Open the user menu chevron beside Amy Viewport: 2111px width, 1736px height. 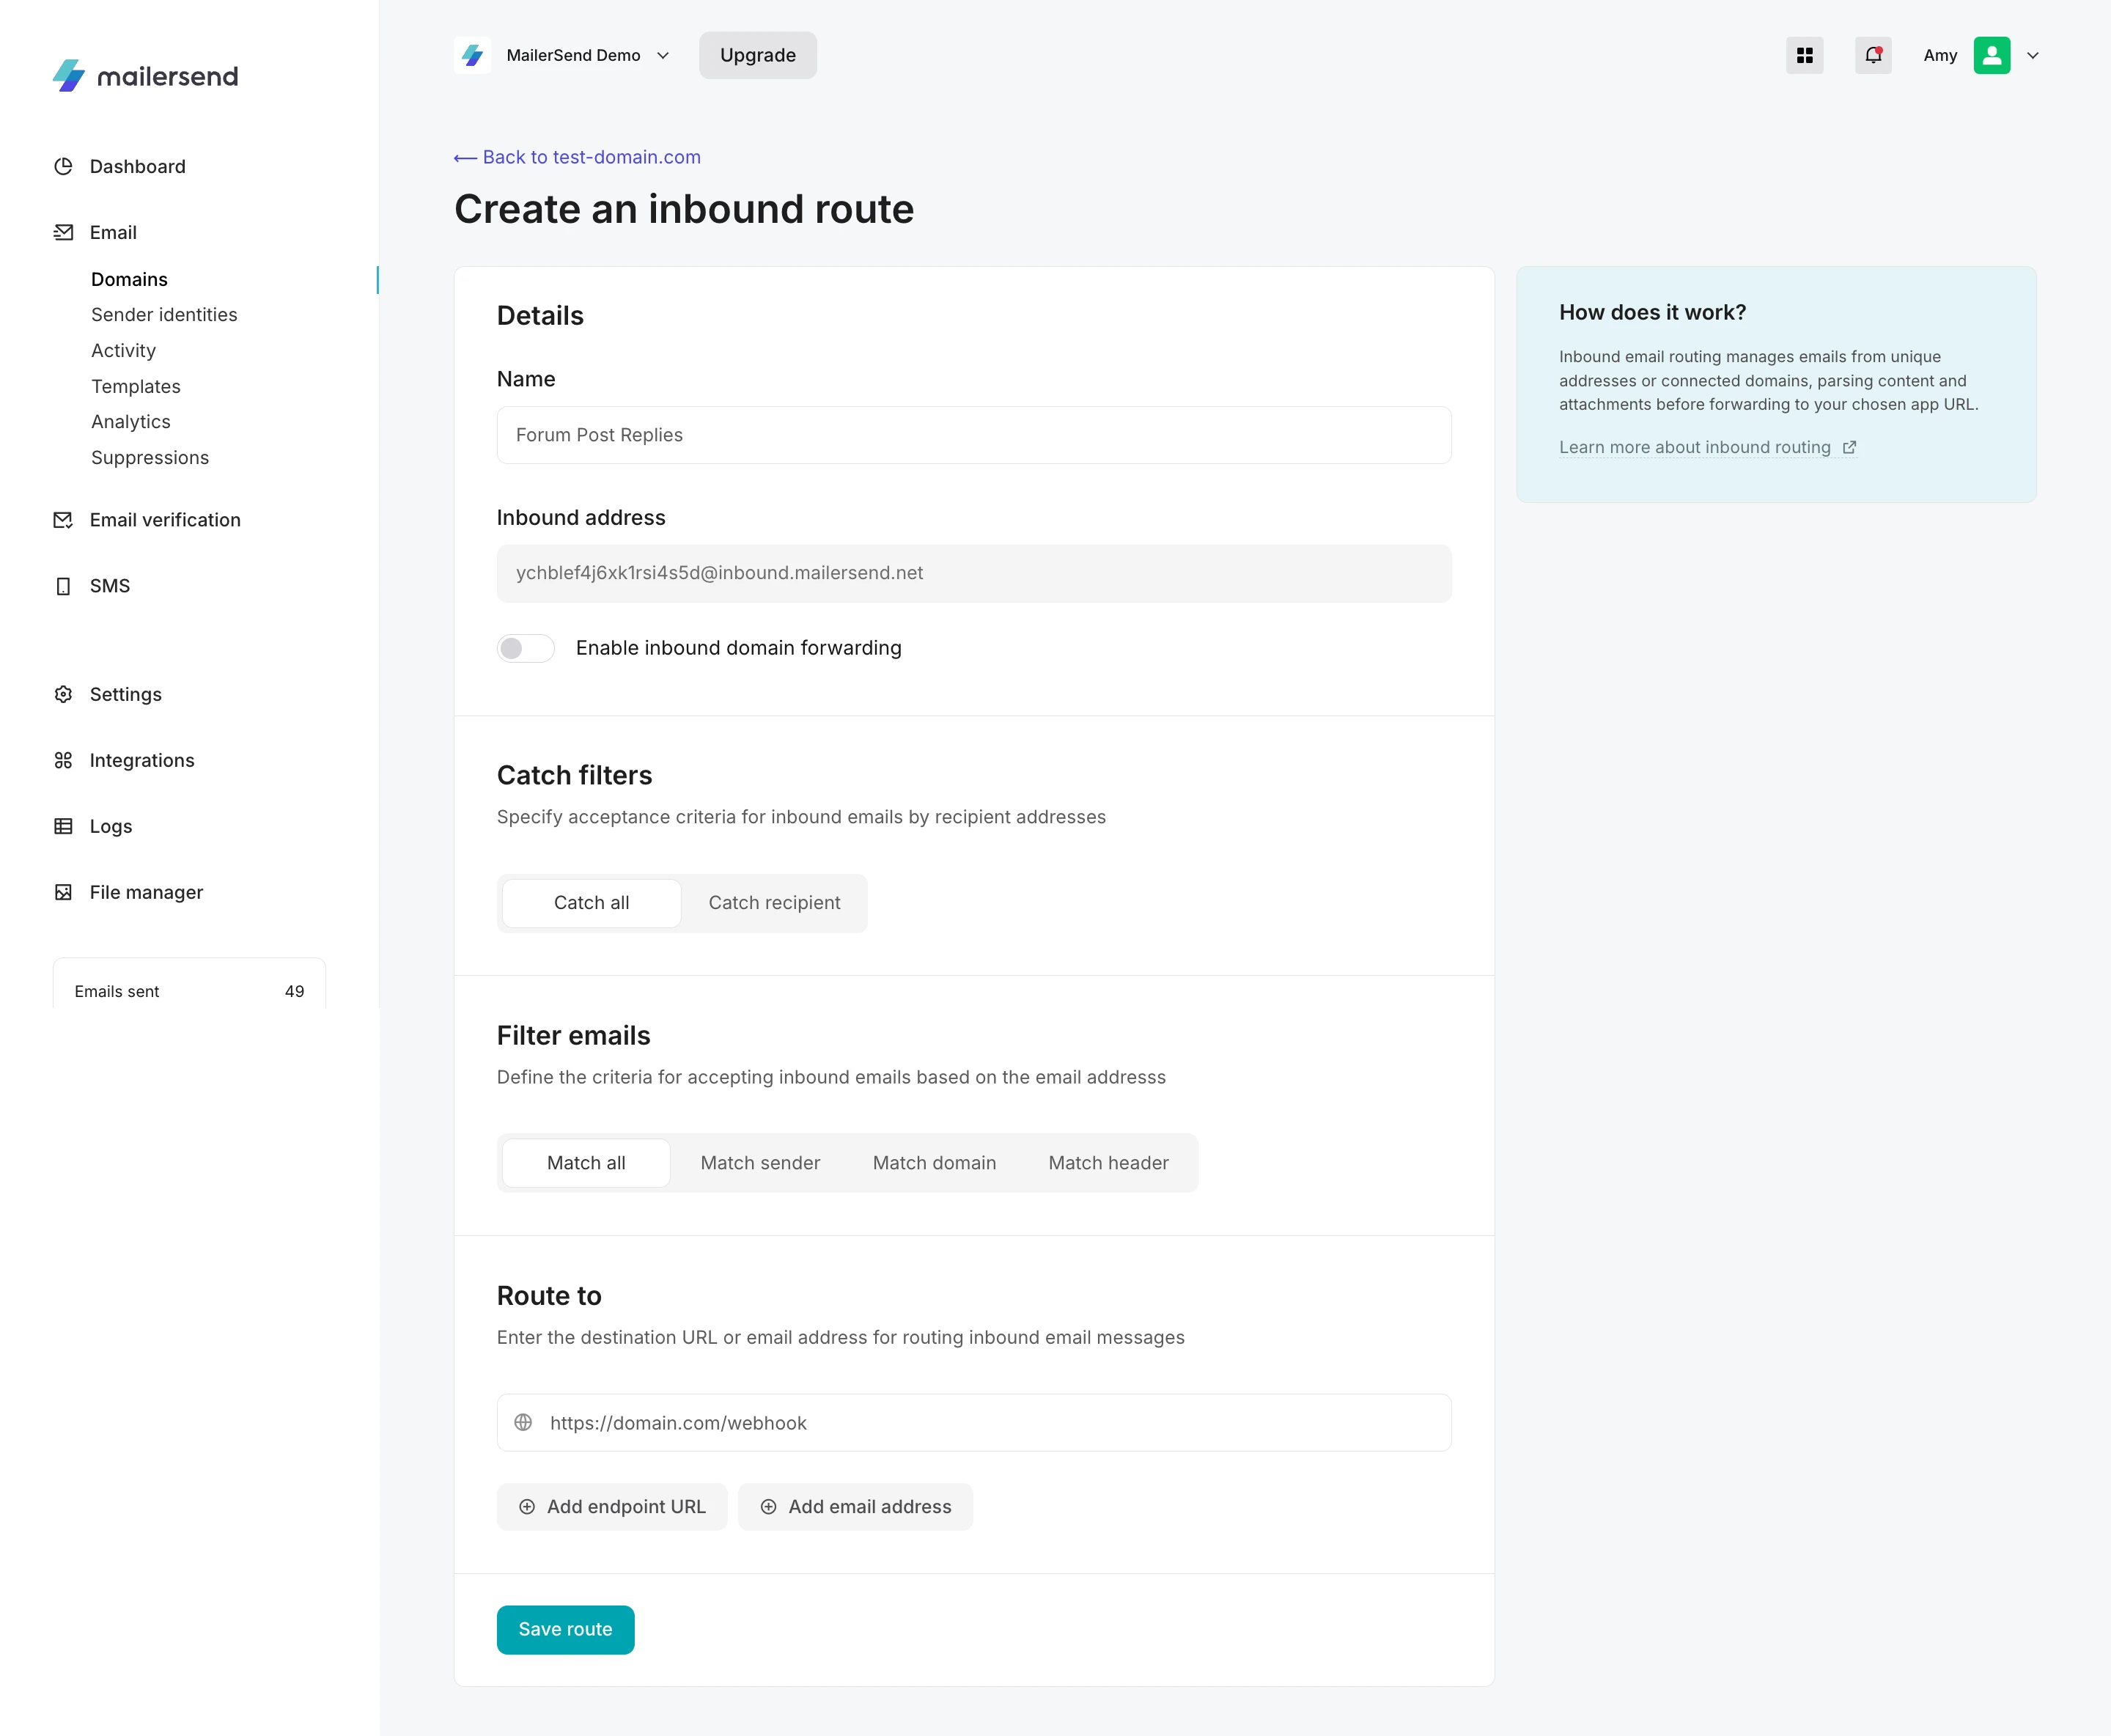pos(2032,56)
